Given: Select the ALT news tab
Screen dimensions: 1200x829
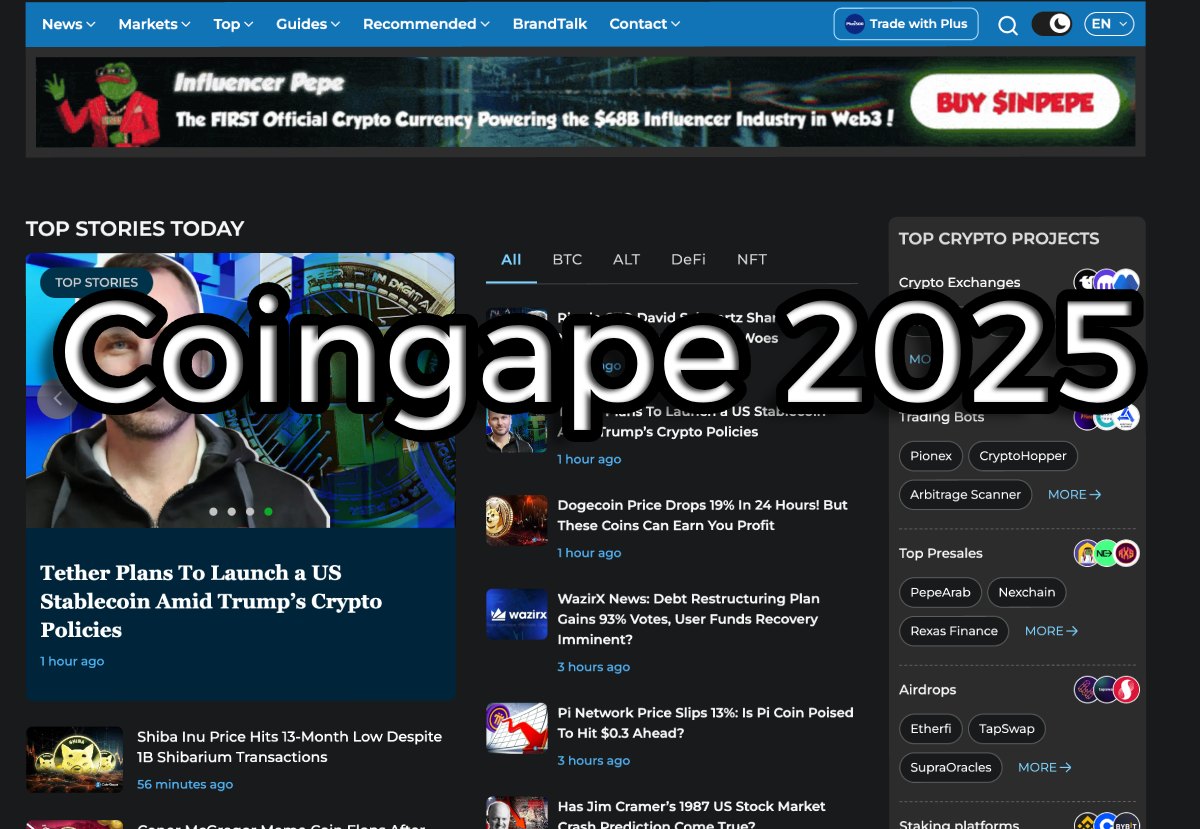Looking at the screenshot, I should coord(626,259).
